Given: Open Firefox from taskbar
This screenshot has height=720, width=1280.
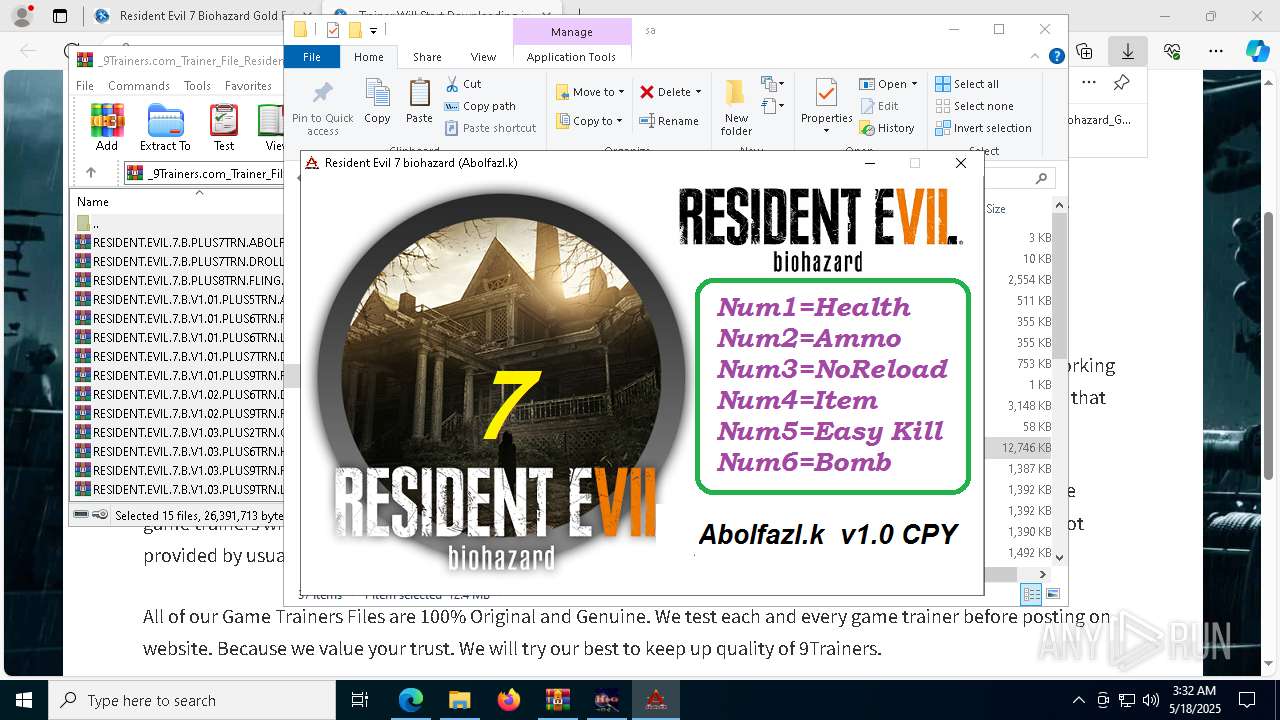Looking at the screenshot, I should click(508, 700).
